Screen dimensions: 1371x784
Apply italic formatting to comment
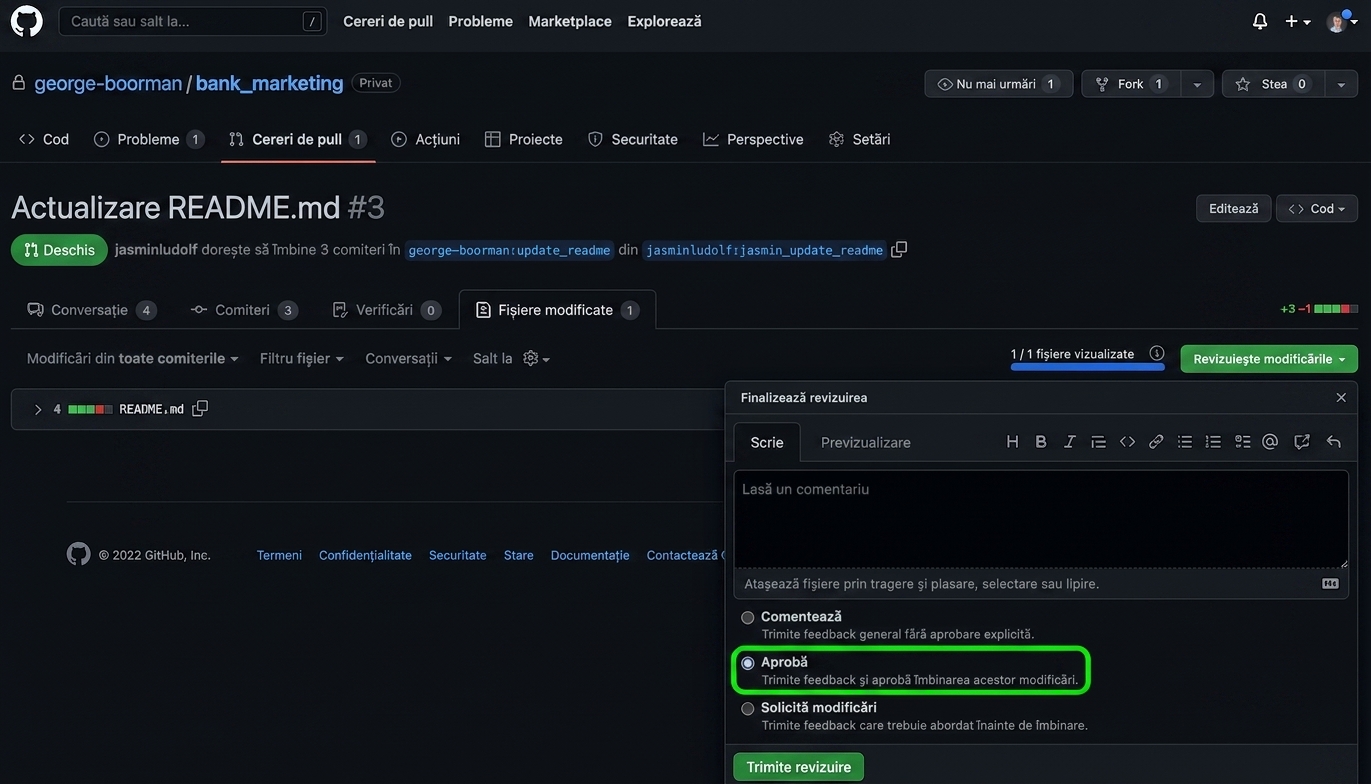[1070, 442]
